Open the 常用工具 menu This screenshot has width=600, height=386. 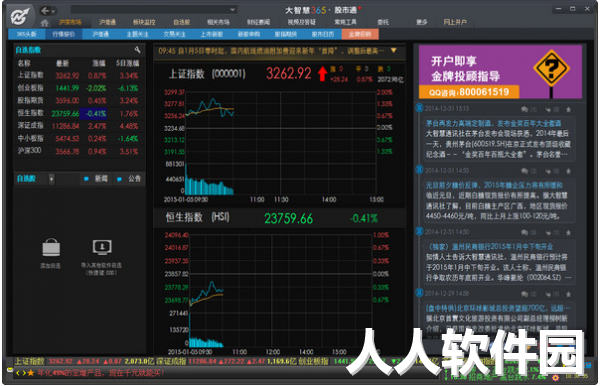346,22
